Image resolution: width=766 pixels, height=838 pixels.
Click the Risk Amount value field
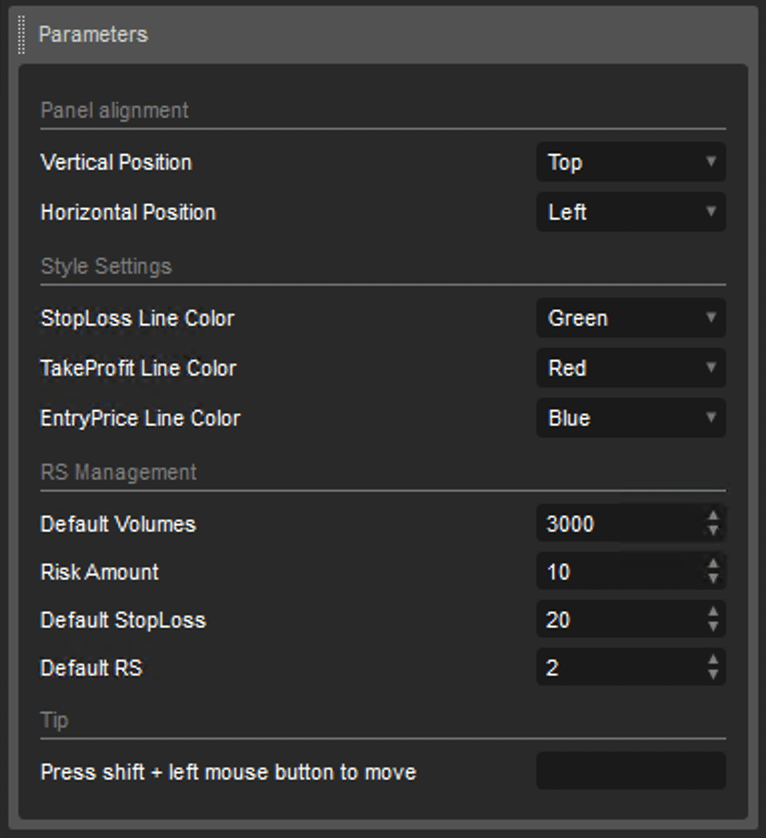click(x=620, y=571)
